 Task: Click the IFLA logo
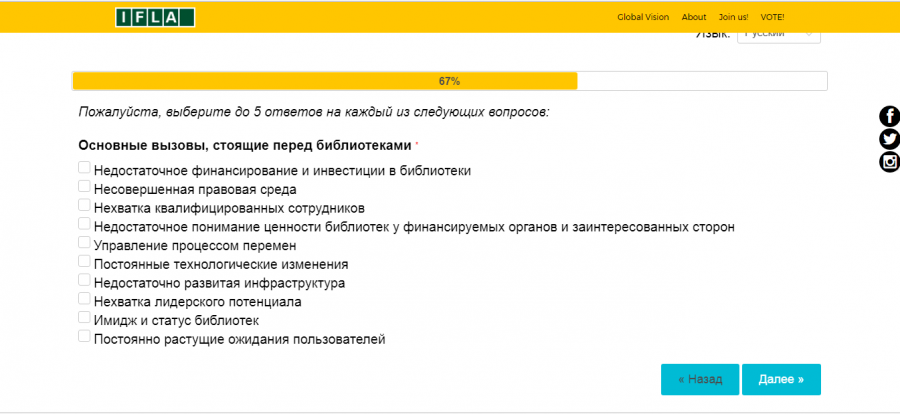[155, 17]
